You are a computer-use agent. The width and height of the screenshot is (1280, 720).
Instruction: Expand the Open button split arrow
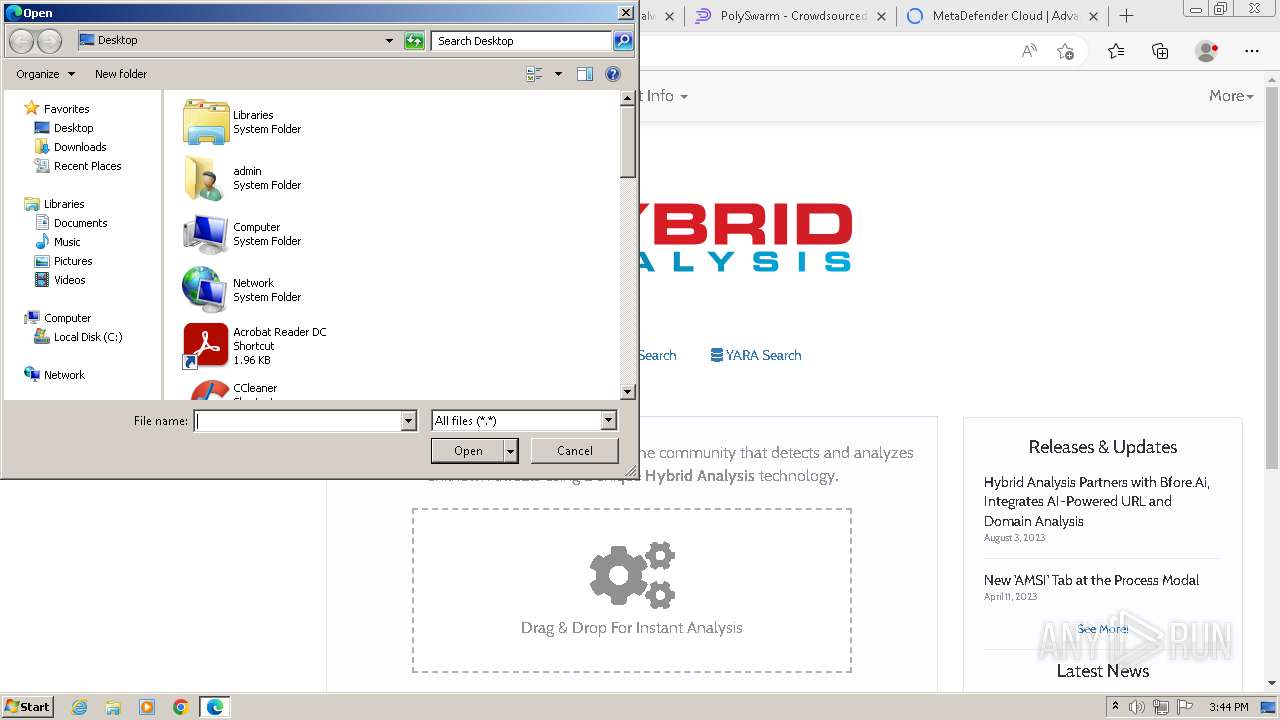tap(511, 451)
